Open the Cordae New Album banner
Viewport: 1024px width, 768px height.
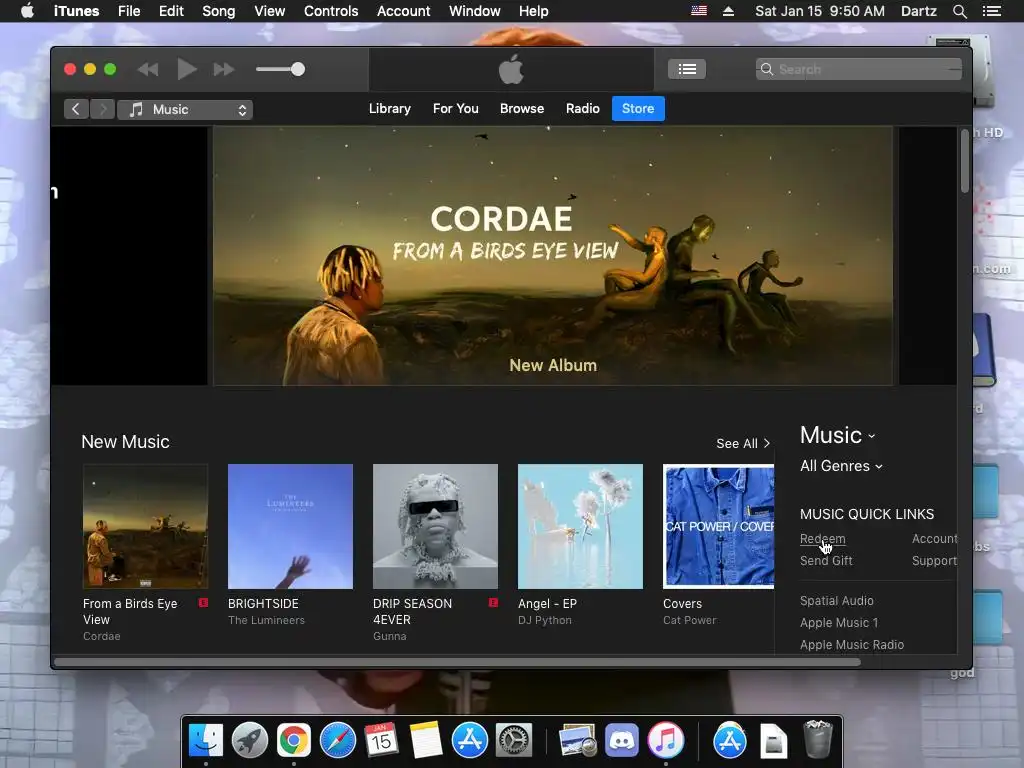click(x=552, y=255)
